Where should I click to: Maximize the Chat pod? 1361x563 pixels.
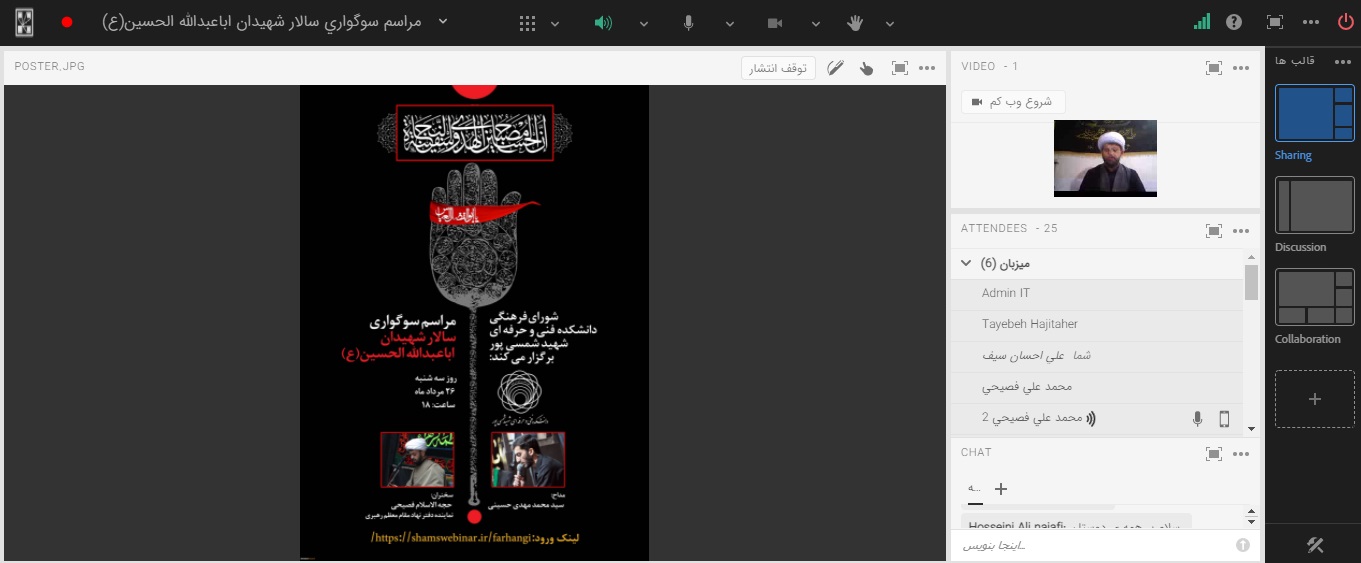click(x=1214, y=454)
